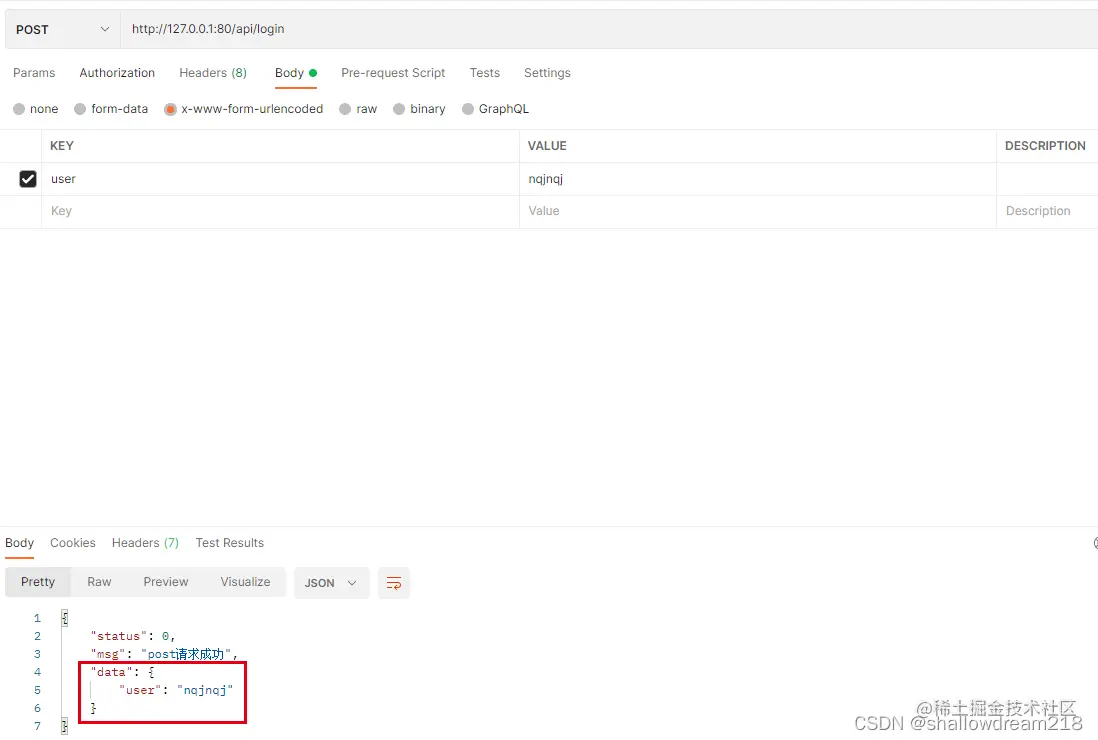Click the empty Key placeholder field
The width and height of the screenshot is (1098, 740).
pos(280,211)
